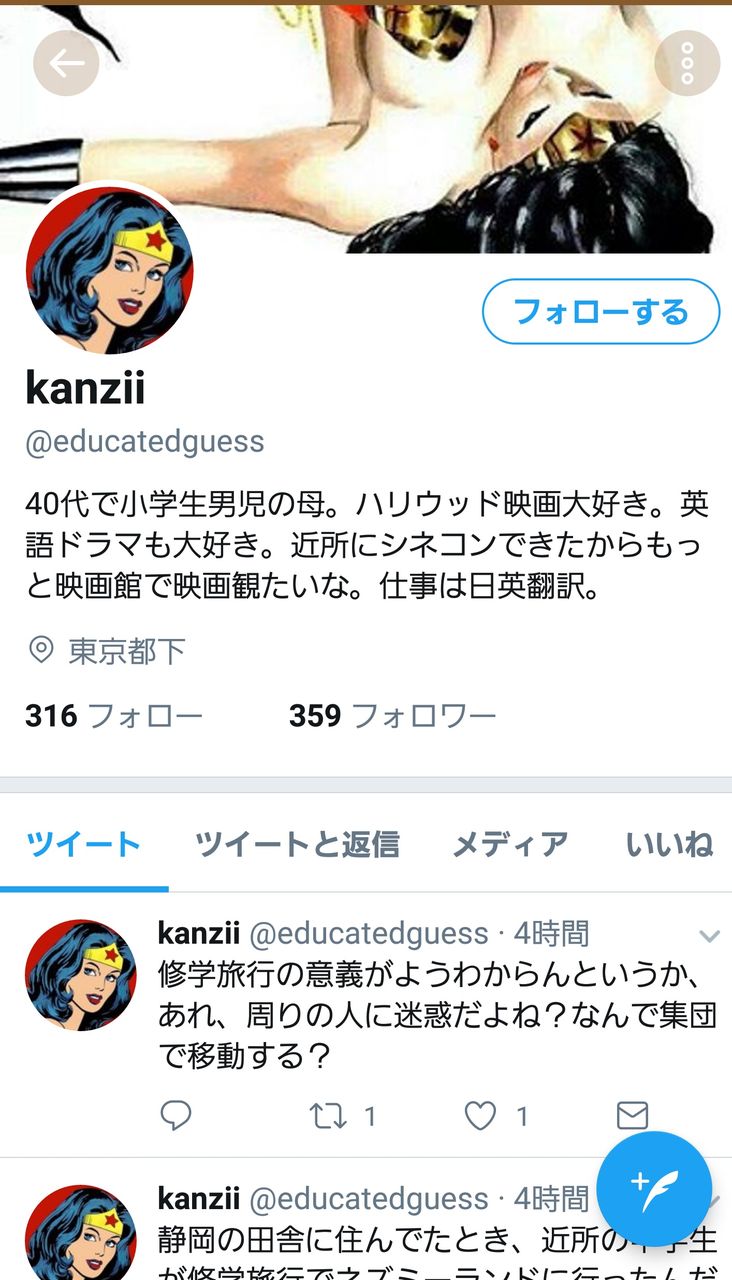Image resolution: width=732 pixels, height=1280 pixels.
Task: Select the ツイート tab
Action: click(x=84, y=845)
